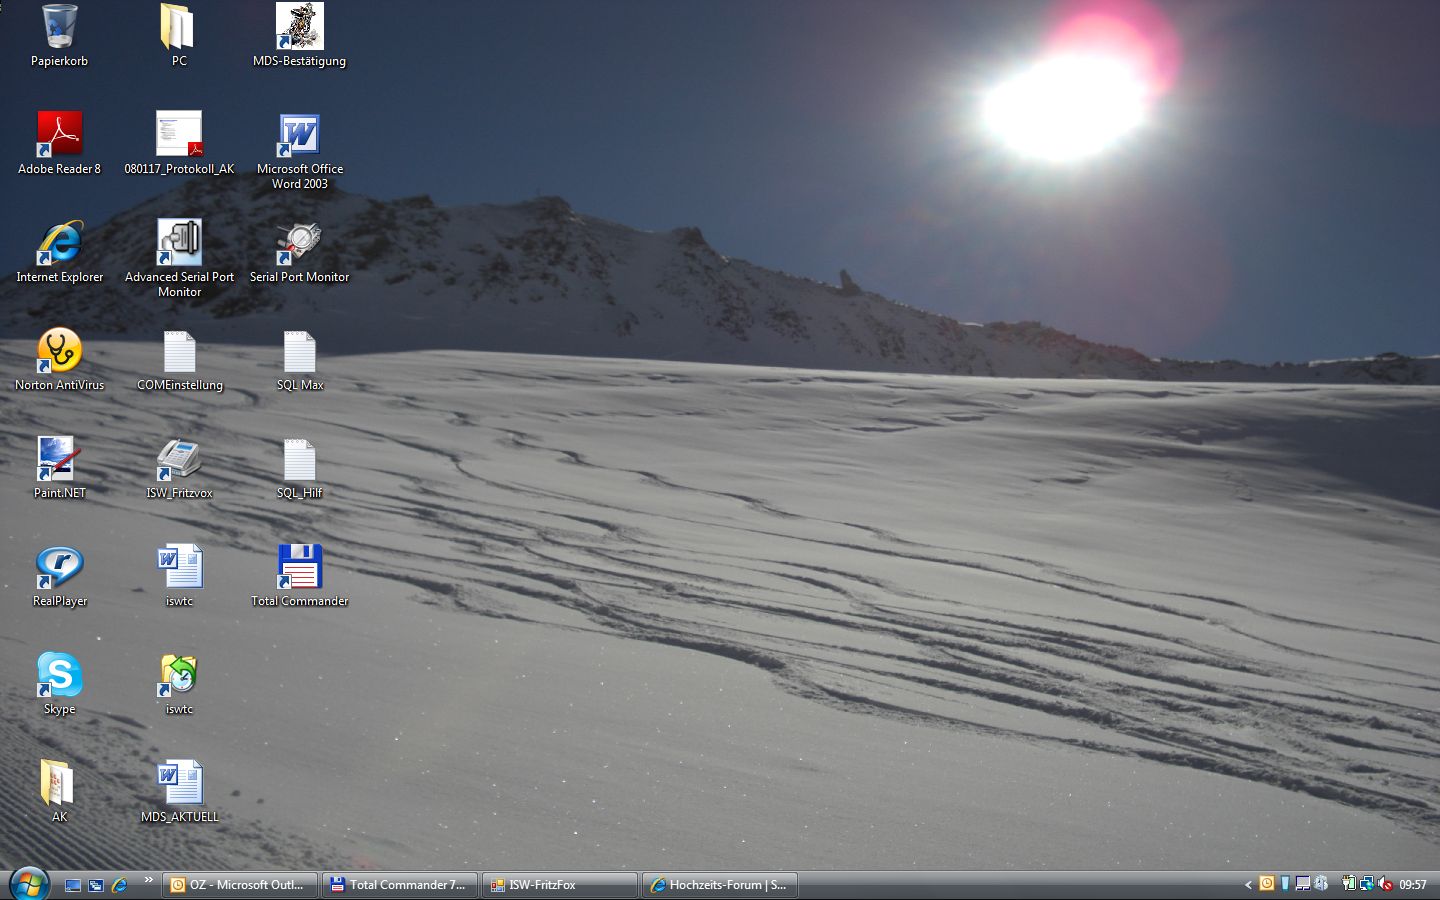Select the ISW_Fritzvox phone icon

pos(179,460)
